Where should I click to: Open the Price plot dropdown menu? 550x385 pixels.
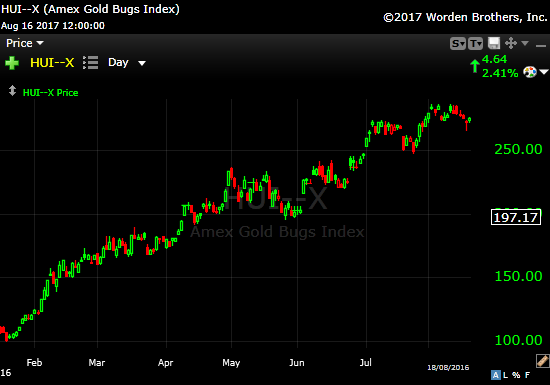[25, 43]
